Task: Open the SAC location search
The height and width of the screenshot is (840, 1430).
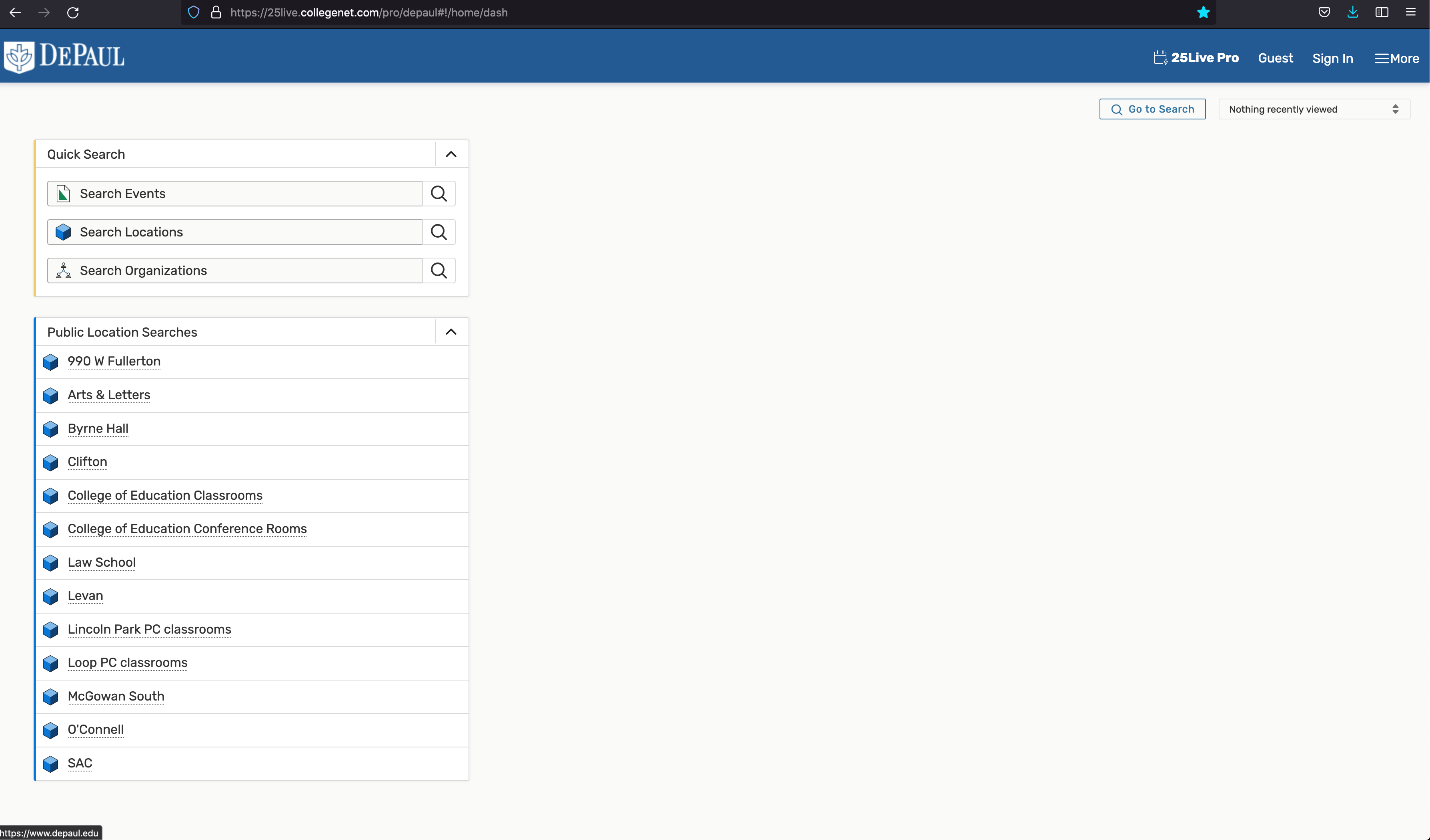Action: tap(80, 764)
